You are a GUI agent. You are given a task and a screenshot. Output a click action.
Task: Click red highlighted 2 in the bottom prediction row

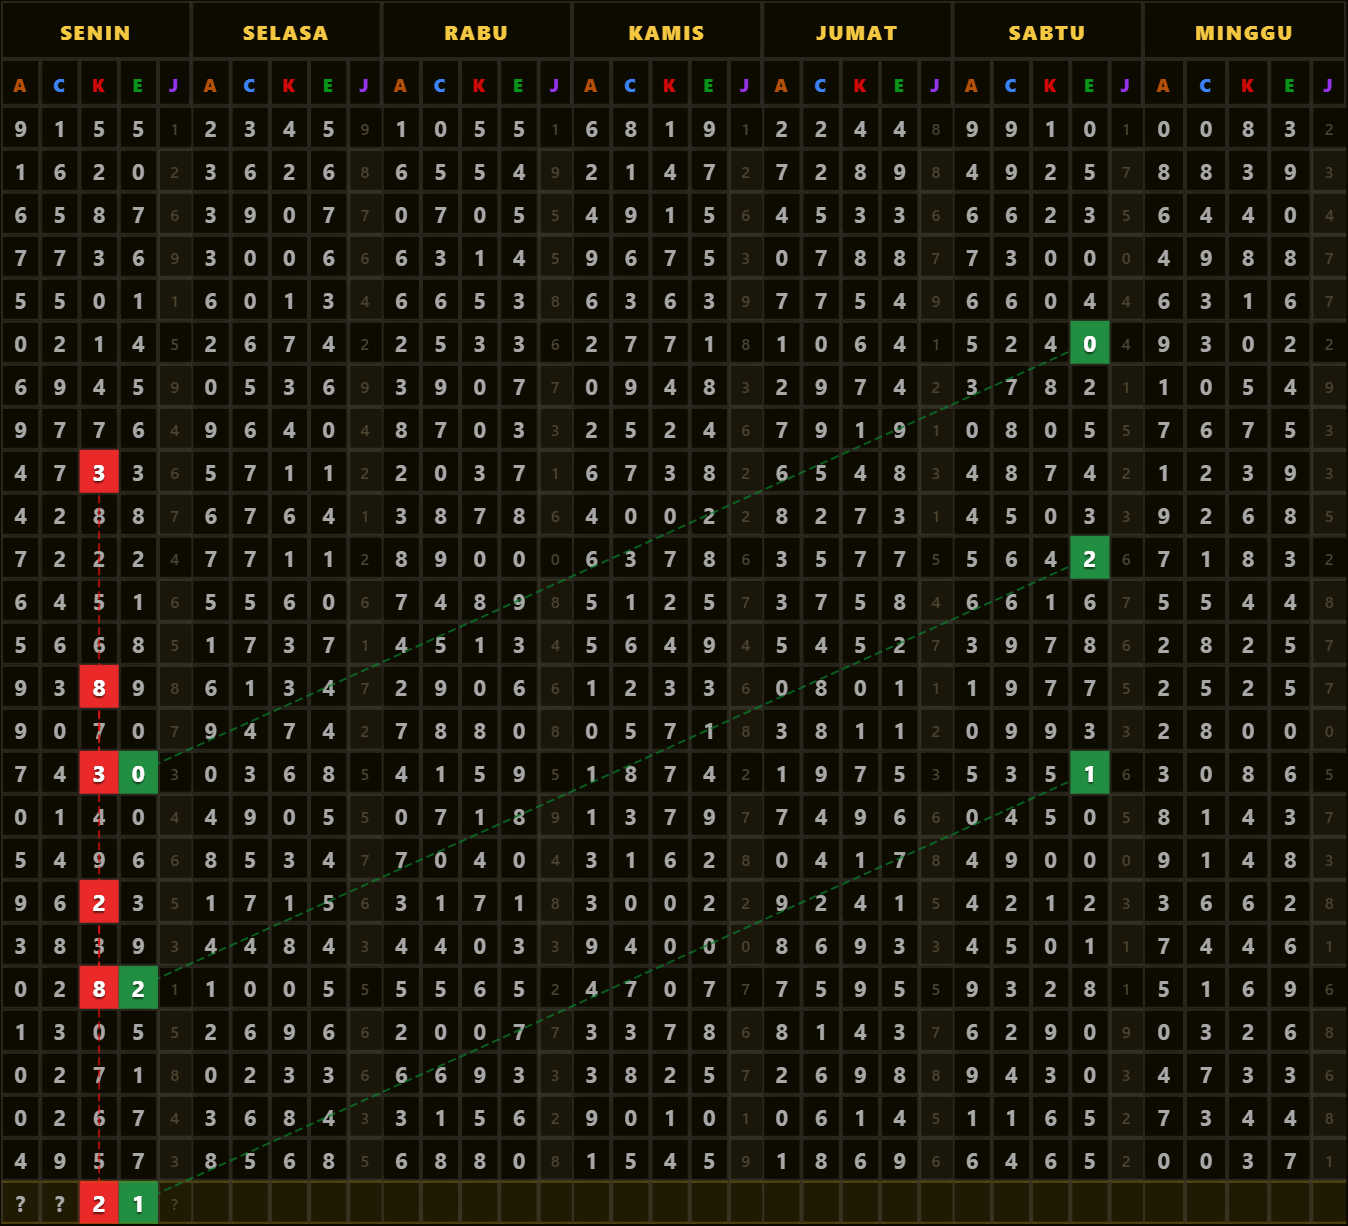coord(98,1204)
